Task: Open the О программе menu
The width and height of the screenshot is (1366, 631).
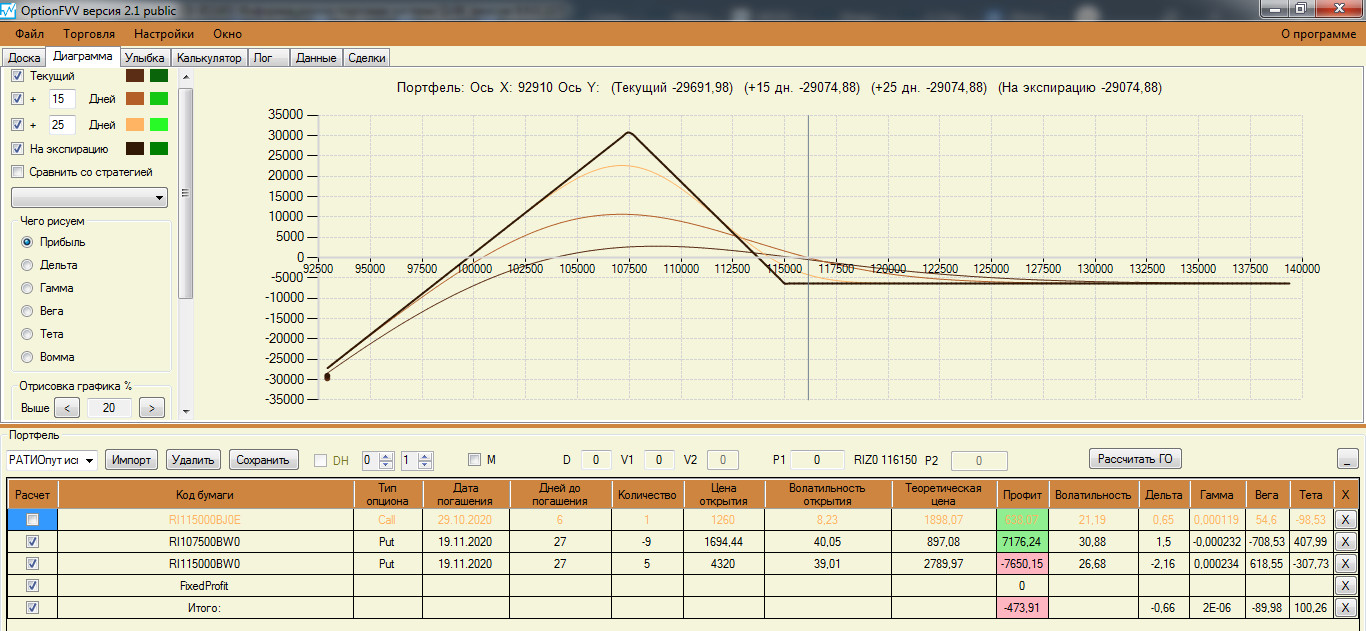Action: click(1318, 34)
